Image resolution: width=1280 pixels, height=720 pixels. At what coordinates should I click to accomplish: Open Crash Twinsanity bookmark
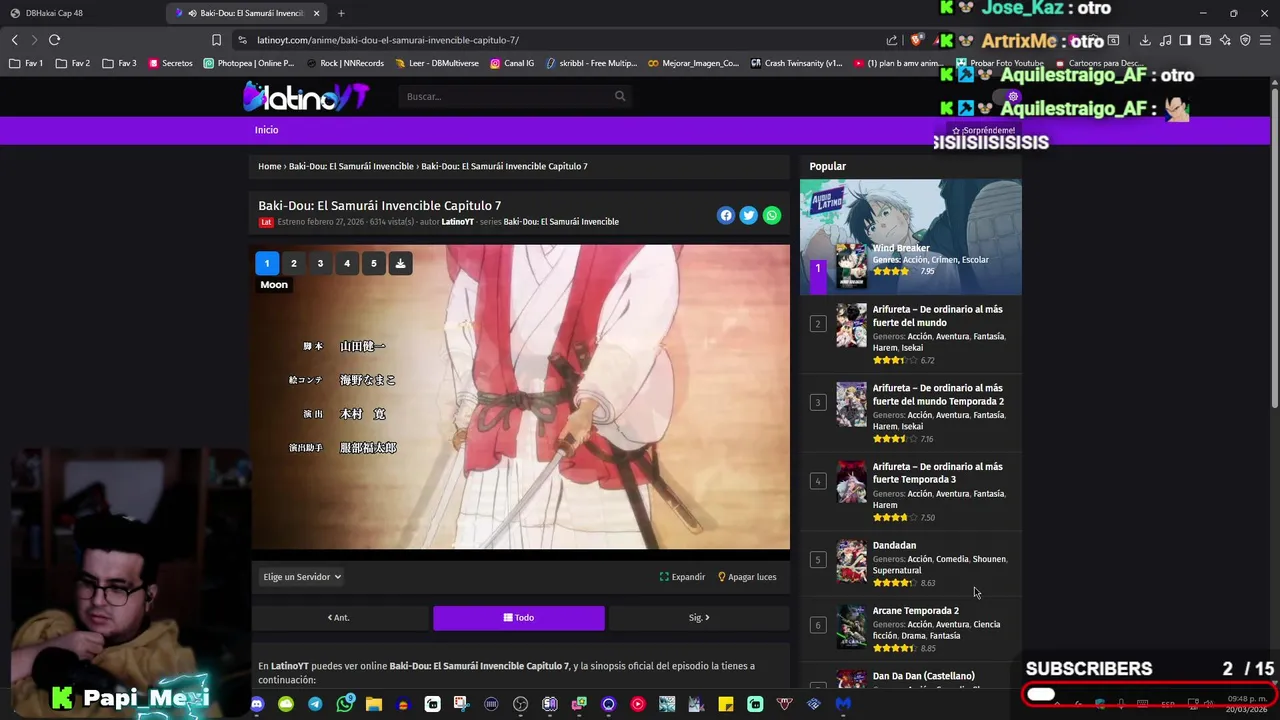point(796,63)
